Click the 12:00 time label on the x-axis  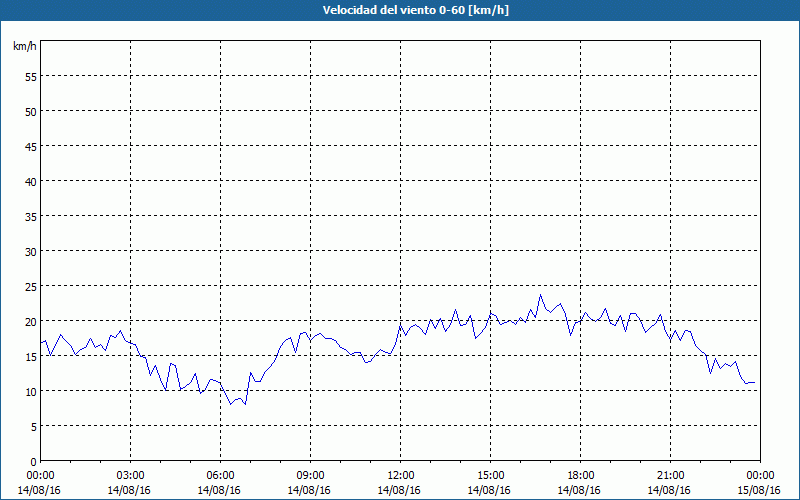(x=401, y=476)
